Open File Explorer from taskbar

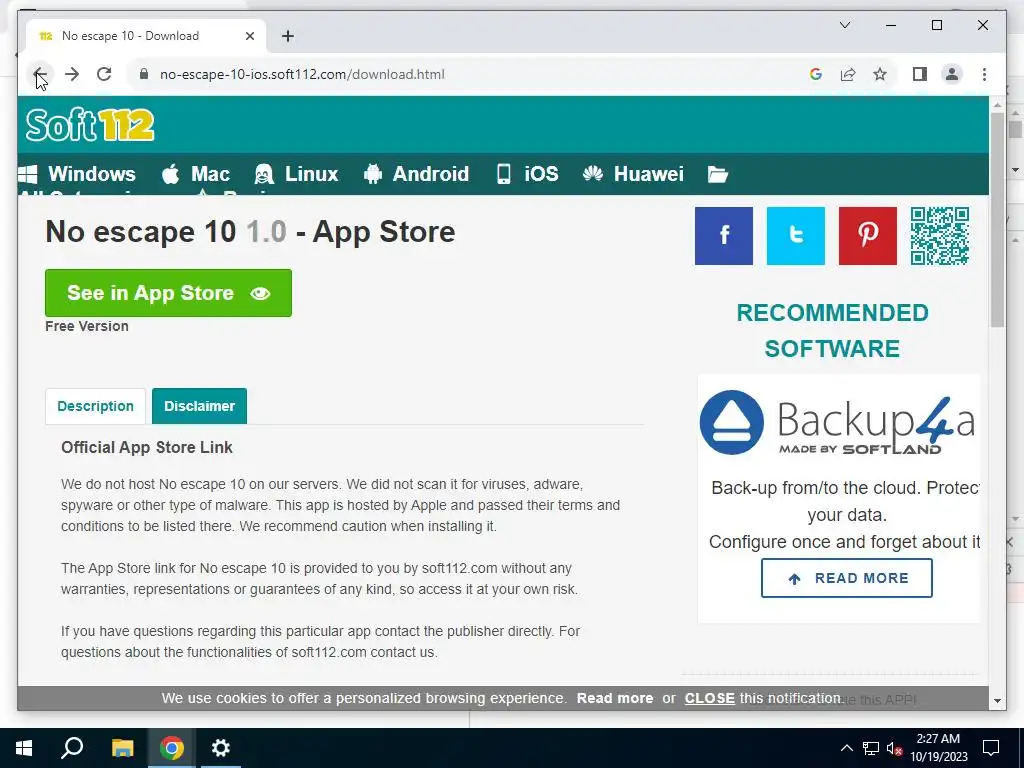(x=122, y=748)
